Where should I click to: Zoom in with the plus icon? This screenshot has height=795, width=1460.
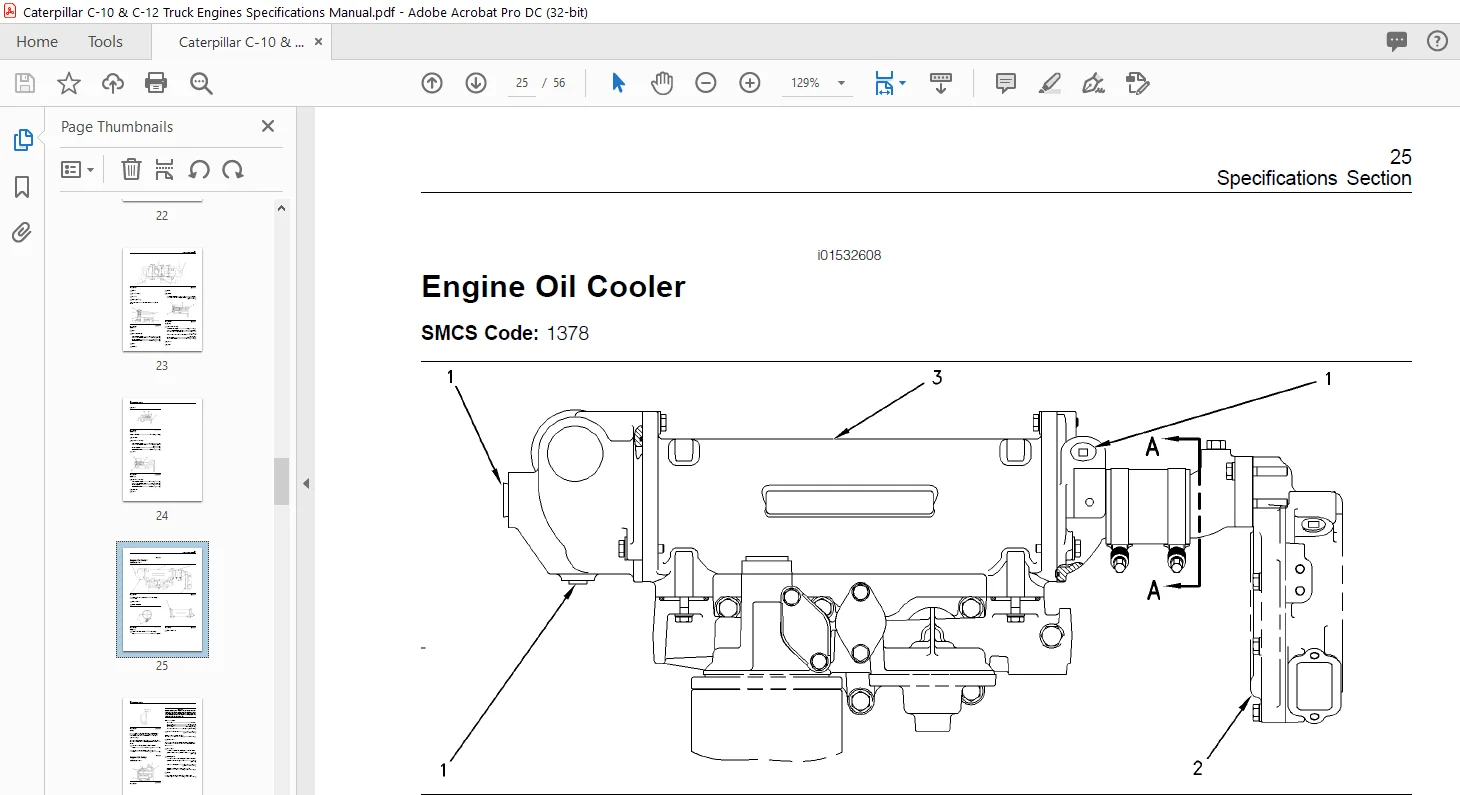[750, 83]
